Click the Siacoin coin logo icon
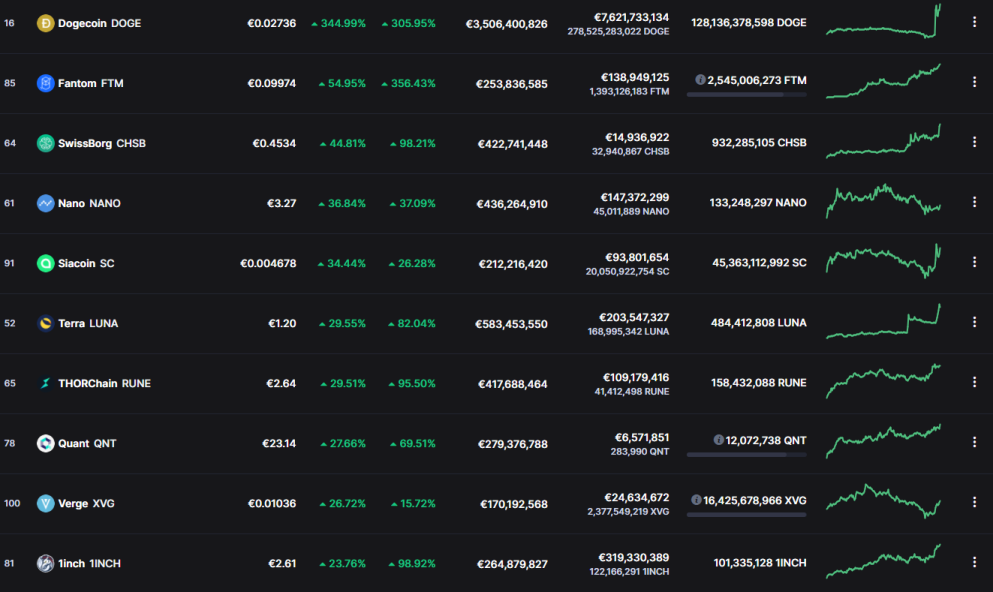Screen dimensions: 993x592 click(x=45, y=263)
